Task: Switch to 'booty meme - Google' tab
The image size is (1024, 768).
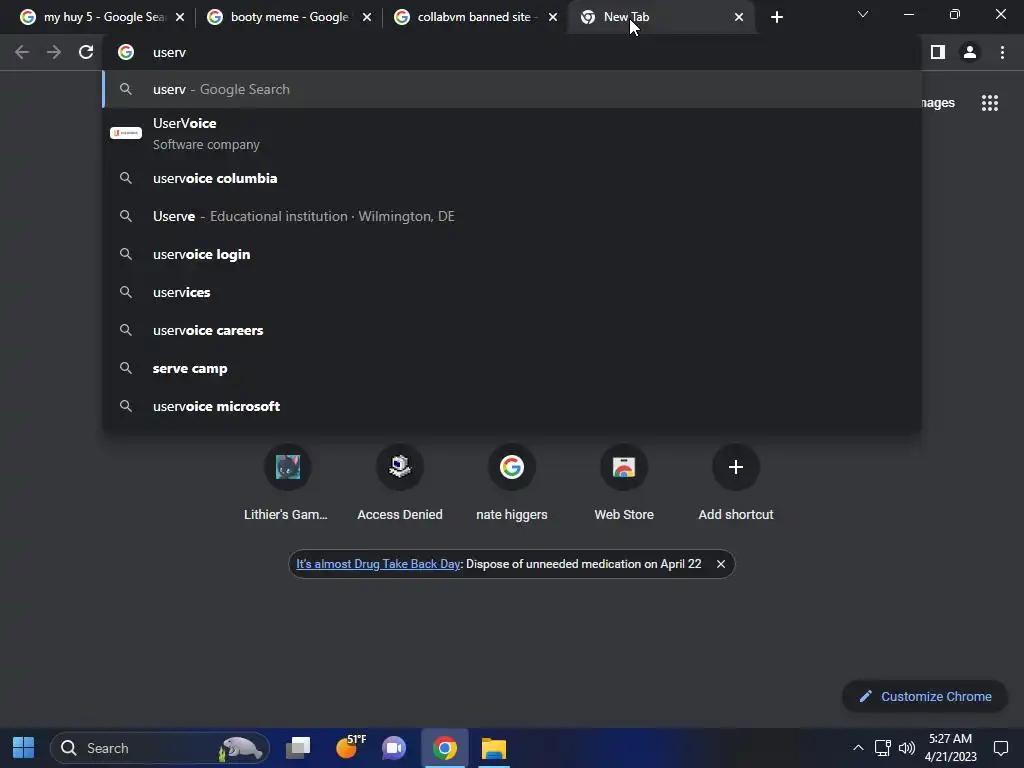Action: coord(289,17)
